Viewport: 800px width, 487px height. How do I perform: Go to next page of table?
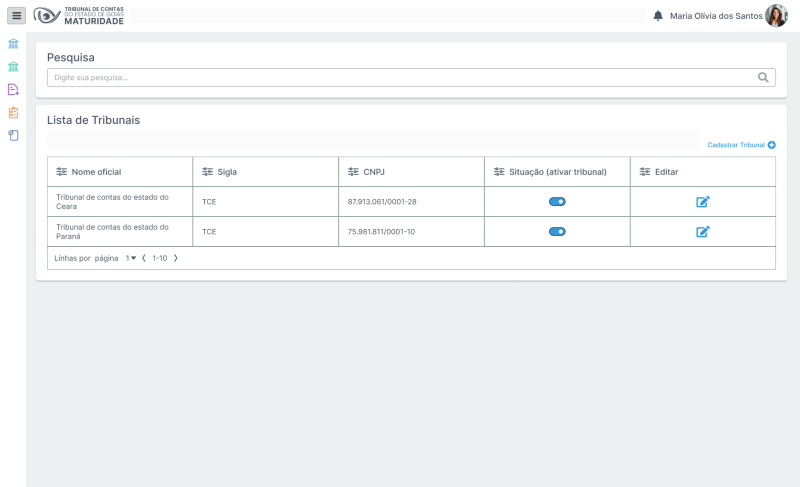(x=176, y=258)
